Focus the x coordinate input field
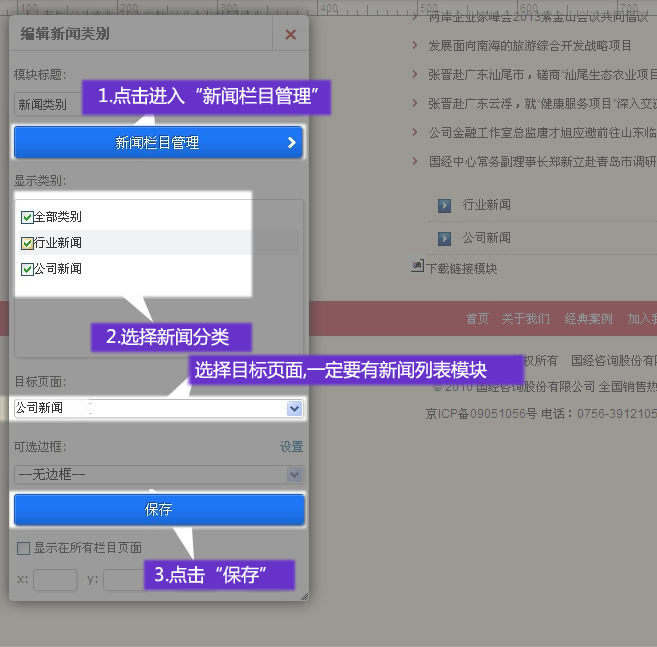The image size is (657, 647). tap(55, 579)
